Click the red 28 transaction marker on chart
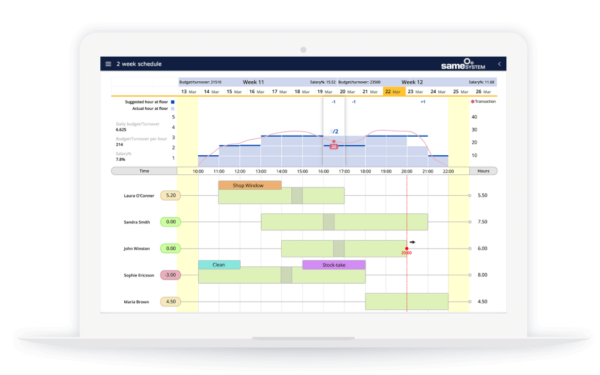The height and width of the screenshot is (375, 600). click(x=334, y=147)
